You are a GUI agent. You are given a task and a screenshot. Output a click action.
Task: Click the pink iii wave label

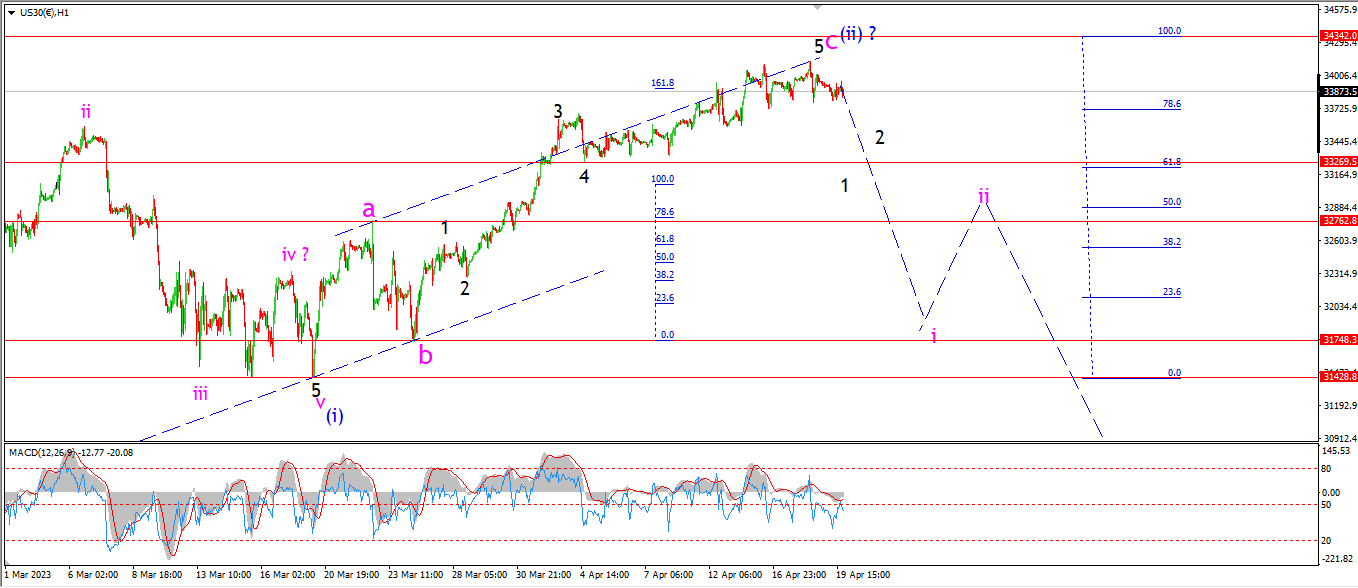(201, 393)
